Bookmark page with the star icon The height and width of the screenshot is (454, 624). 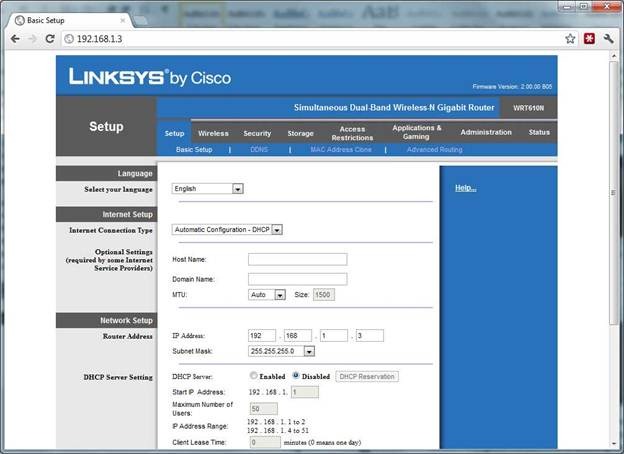(570, 39)
